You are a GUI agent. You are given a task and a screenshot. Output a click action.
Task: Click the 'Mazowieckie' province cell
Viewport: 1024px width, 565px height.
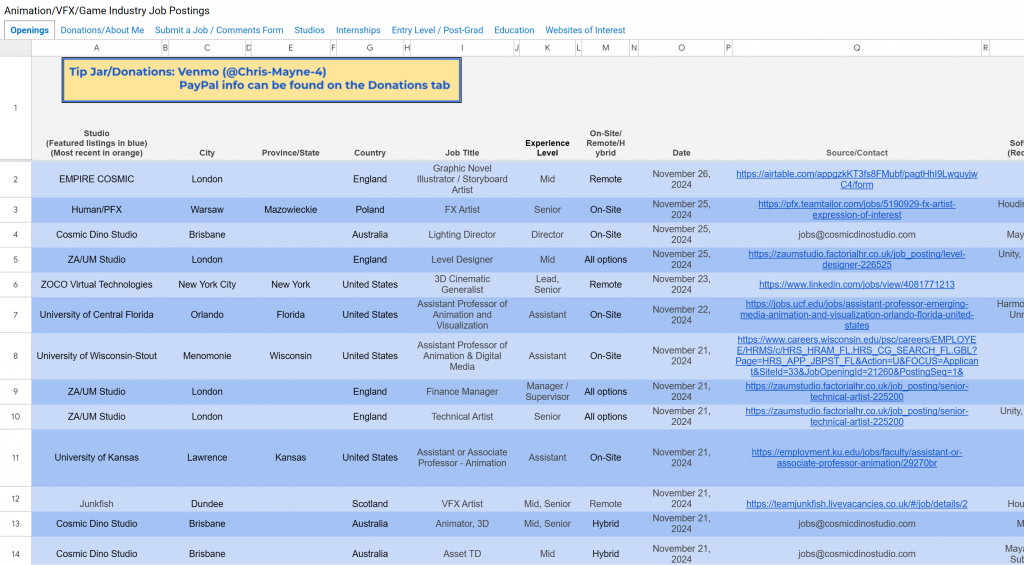[291, 210]
